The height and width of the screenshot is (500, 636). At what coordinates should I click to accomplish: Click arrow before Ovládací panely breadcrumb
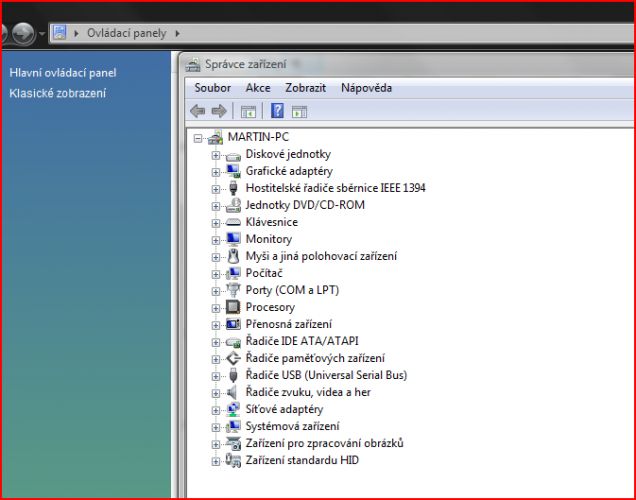click(x=76, y=34)
